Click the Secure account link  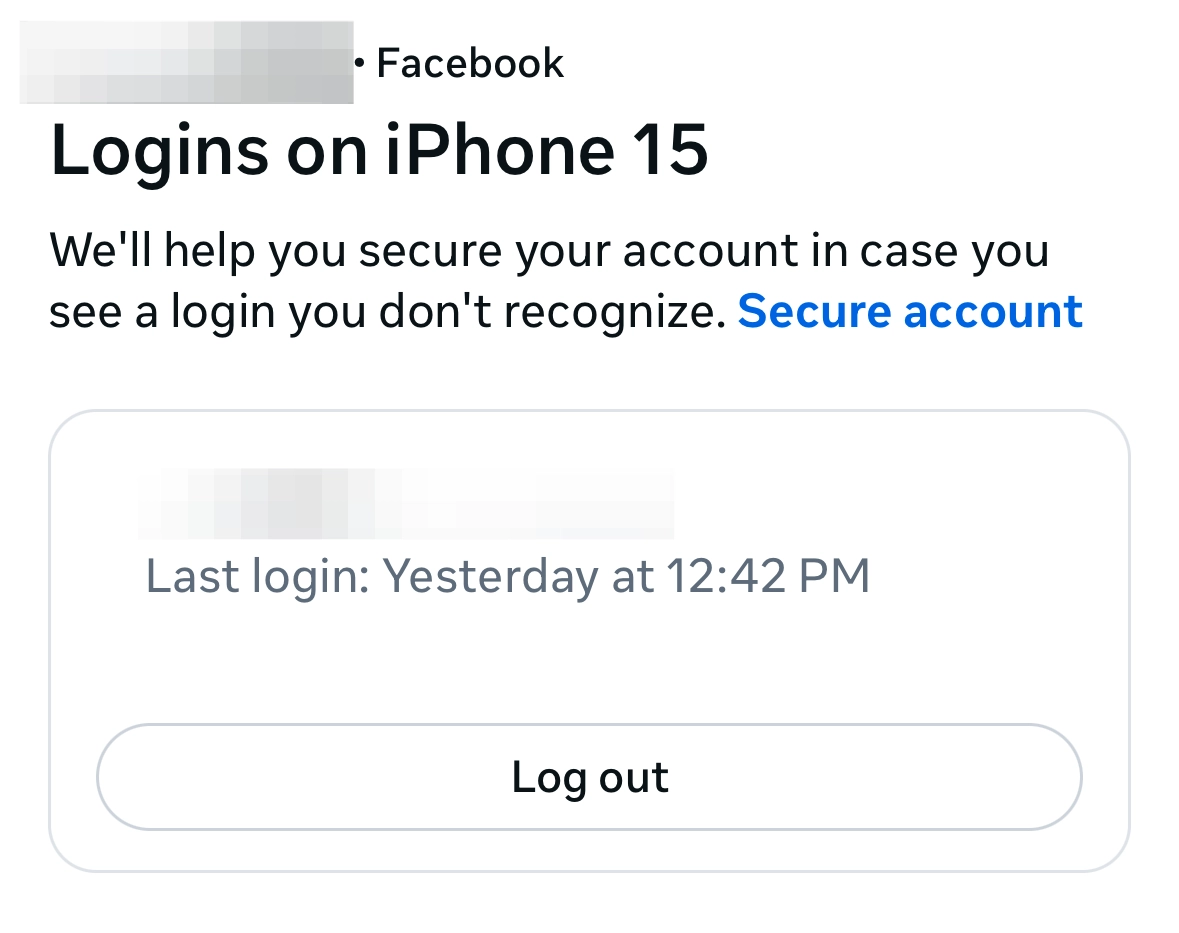(x=910, y=312)
